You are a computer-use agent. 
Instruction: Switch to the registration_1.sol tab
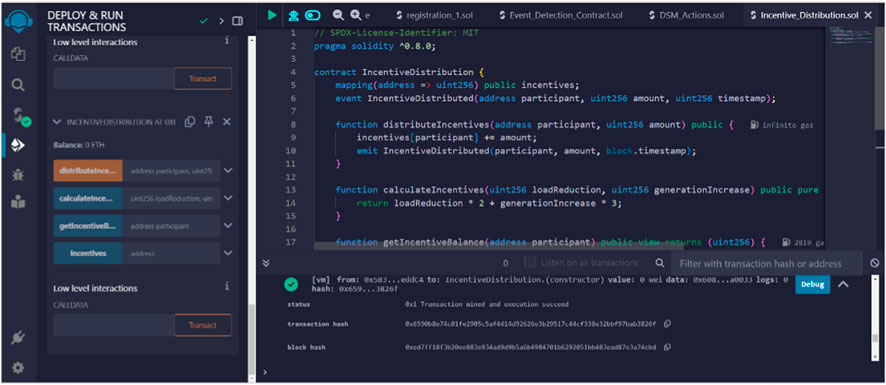pyautogui.click(x=435, y=16)
